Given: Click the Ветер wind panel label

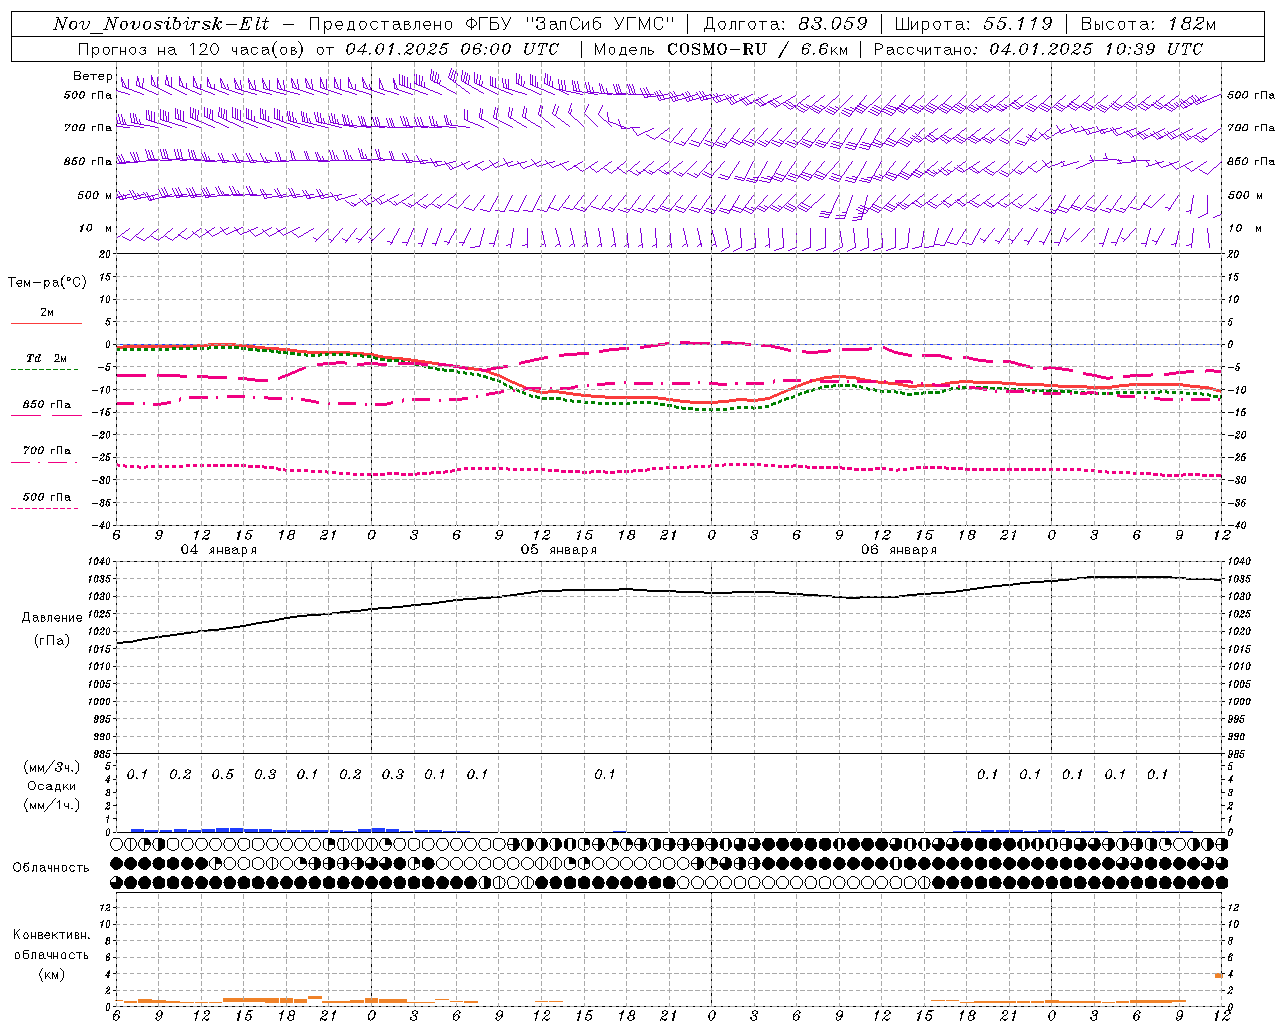Looking at the screenshot, I should click(92, 76).
